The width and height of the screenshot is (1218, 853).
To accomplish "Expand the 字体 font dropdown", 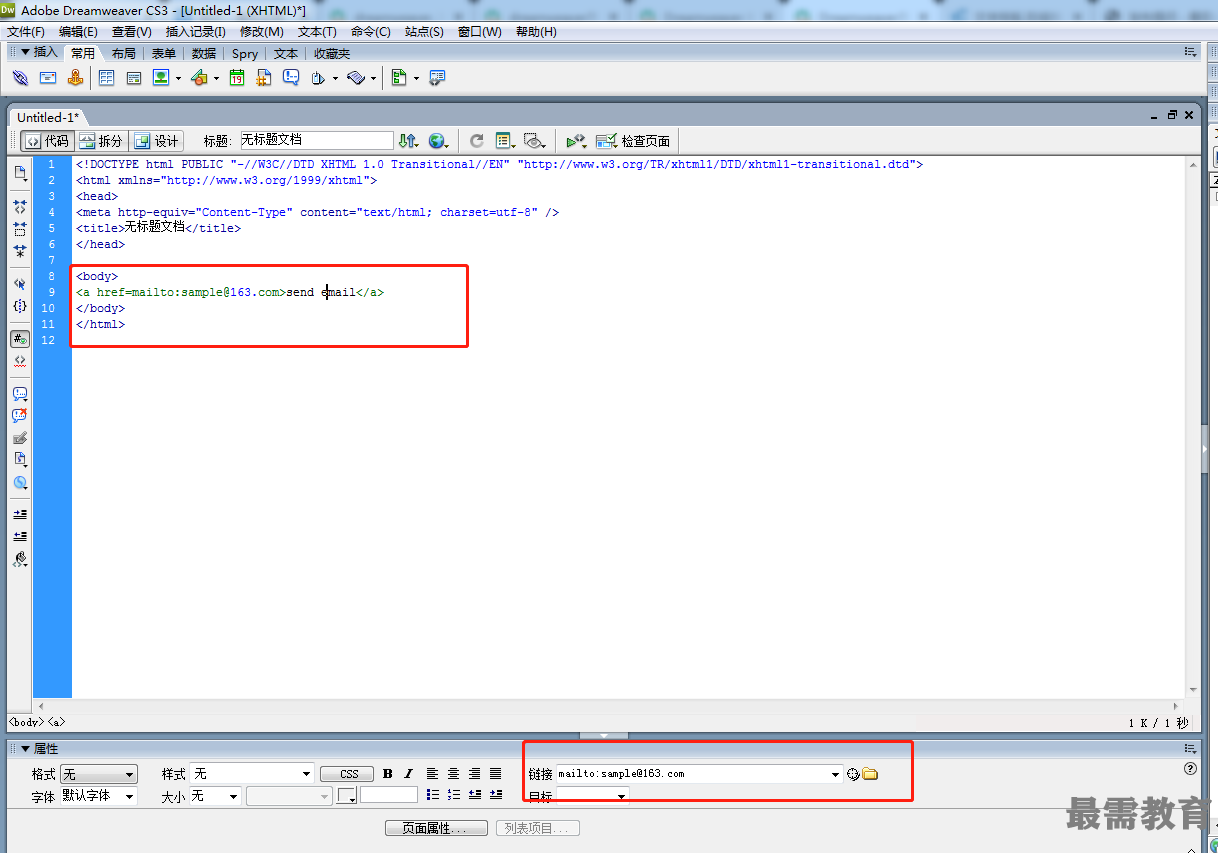I will pyautogui.click(x=98, y=796).
